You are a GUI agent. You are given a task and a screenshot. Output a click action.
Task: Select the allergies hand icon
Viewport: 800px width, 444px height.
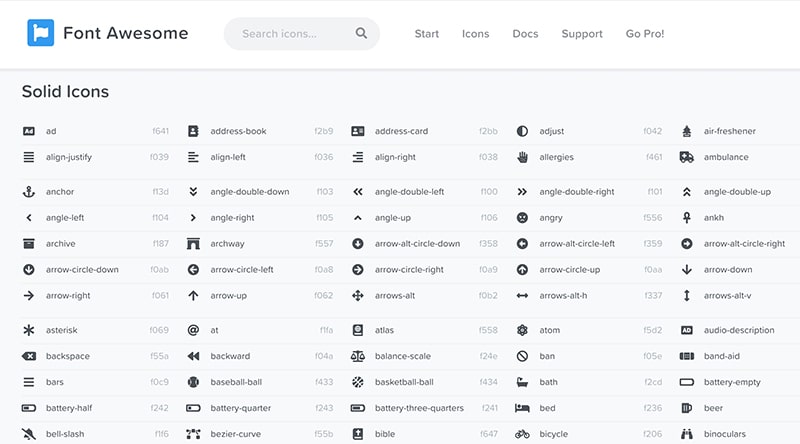(x=522, y=157)
